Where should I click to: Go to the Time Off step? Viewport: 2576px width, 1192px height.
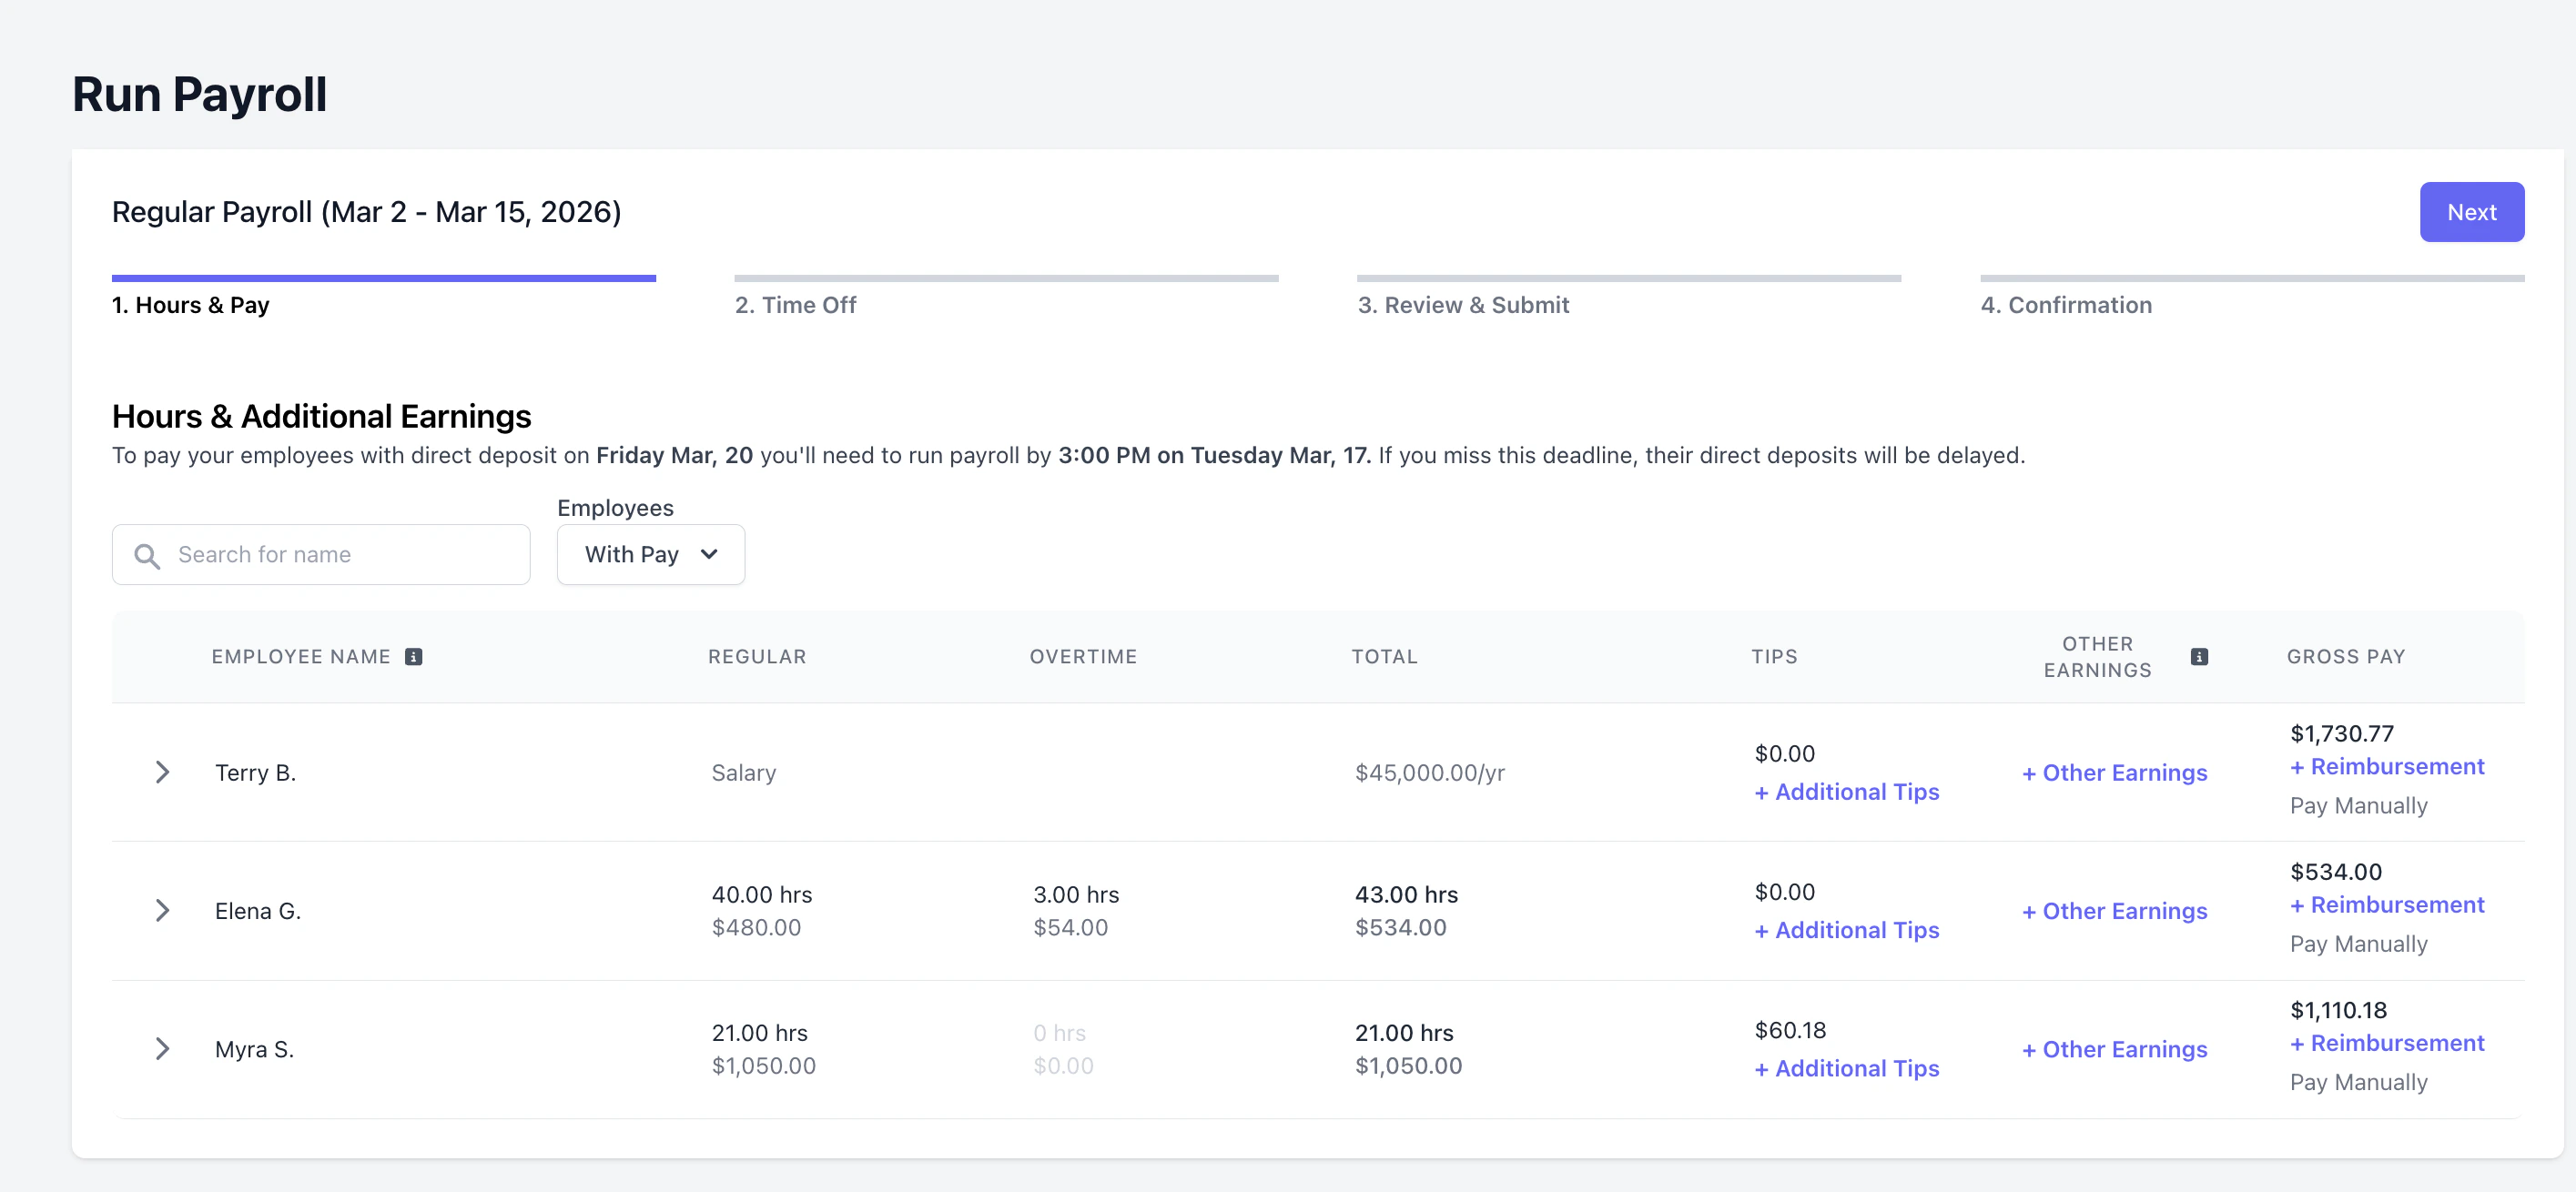point(795,305)
